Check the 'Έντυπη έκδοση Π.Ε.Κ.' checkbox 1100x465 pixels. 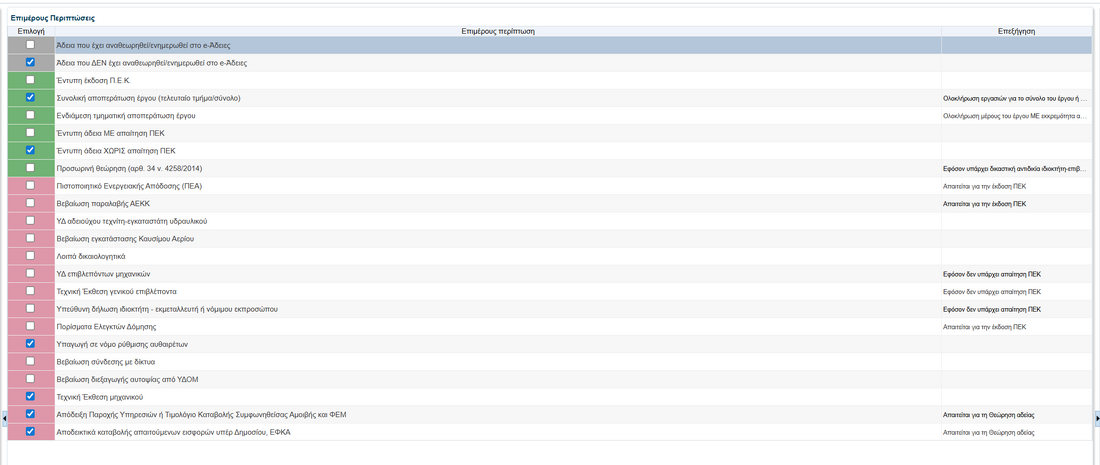[x=30, y=80]
